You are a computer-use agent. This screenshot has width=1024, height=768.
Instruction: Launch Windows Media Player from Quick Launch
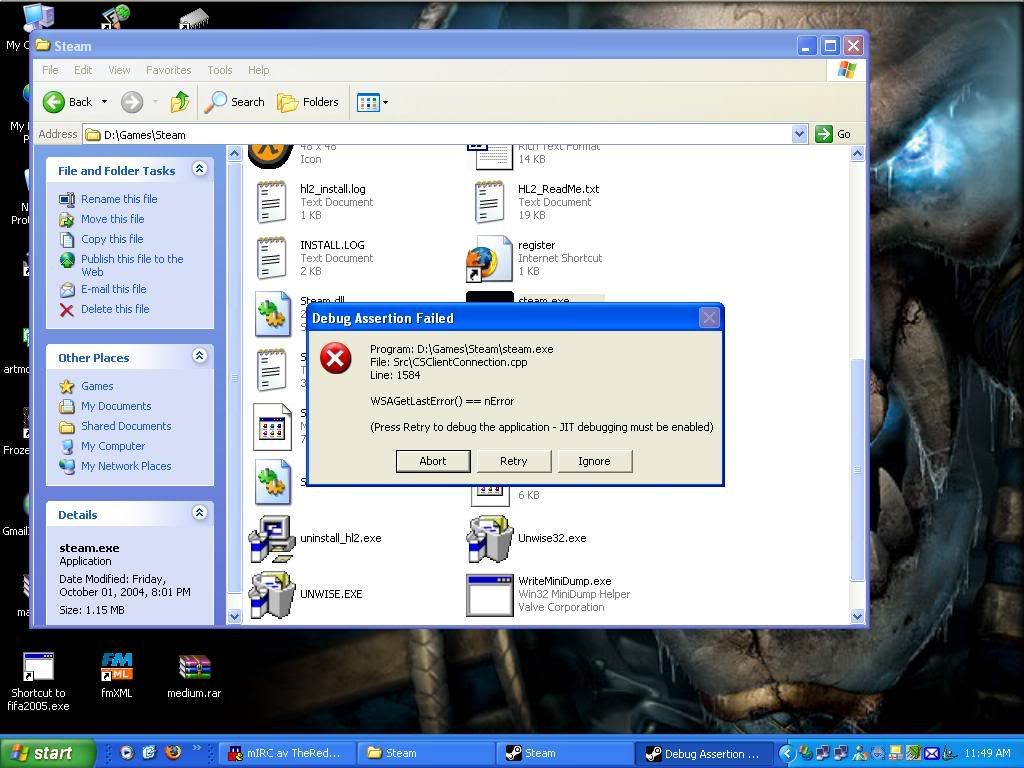127,752
